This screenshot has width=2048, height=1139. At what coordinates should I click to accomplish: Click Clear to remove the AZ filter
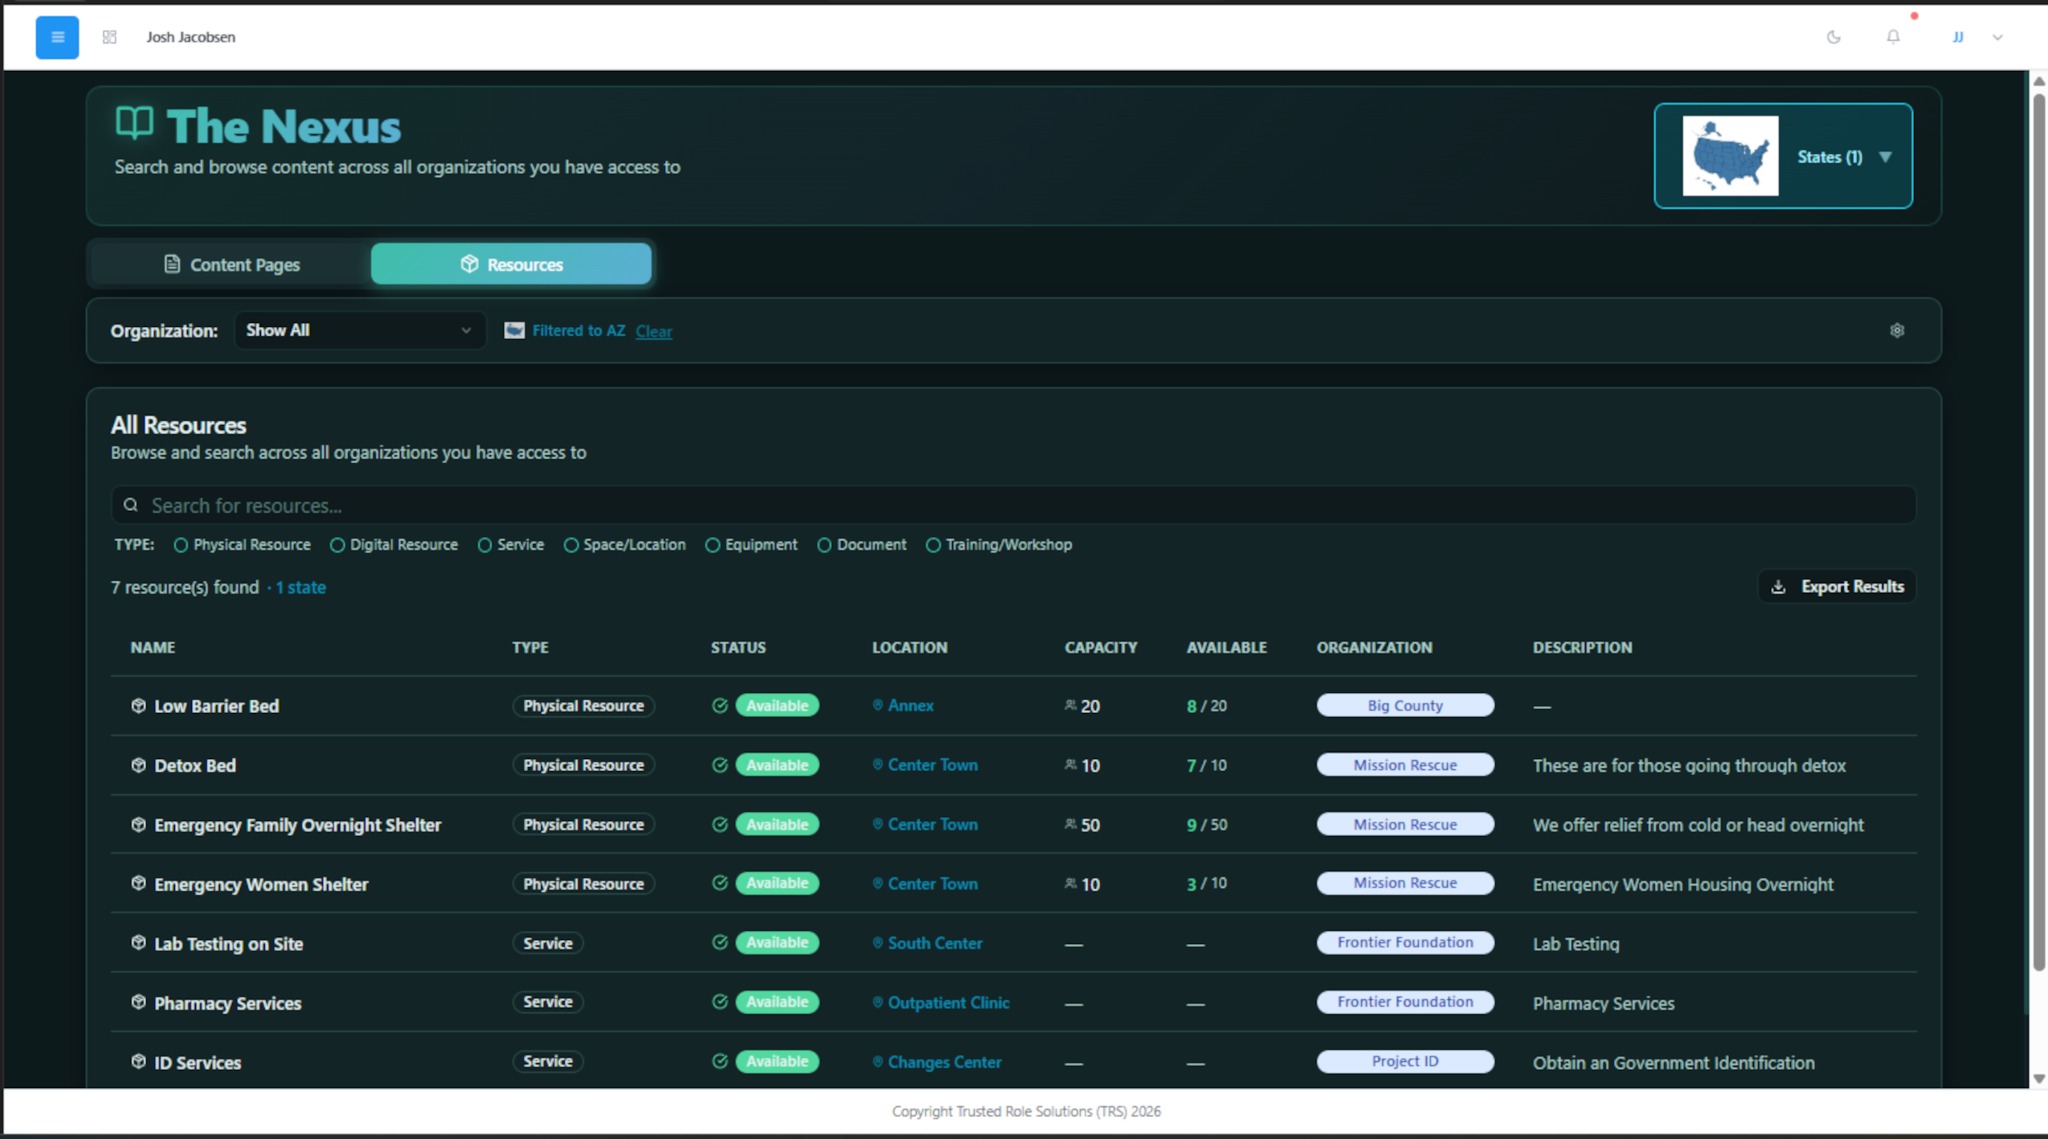pos(654,331)
